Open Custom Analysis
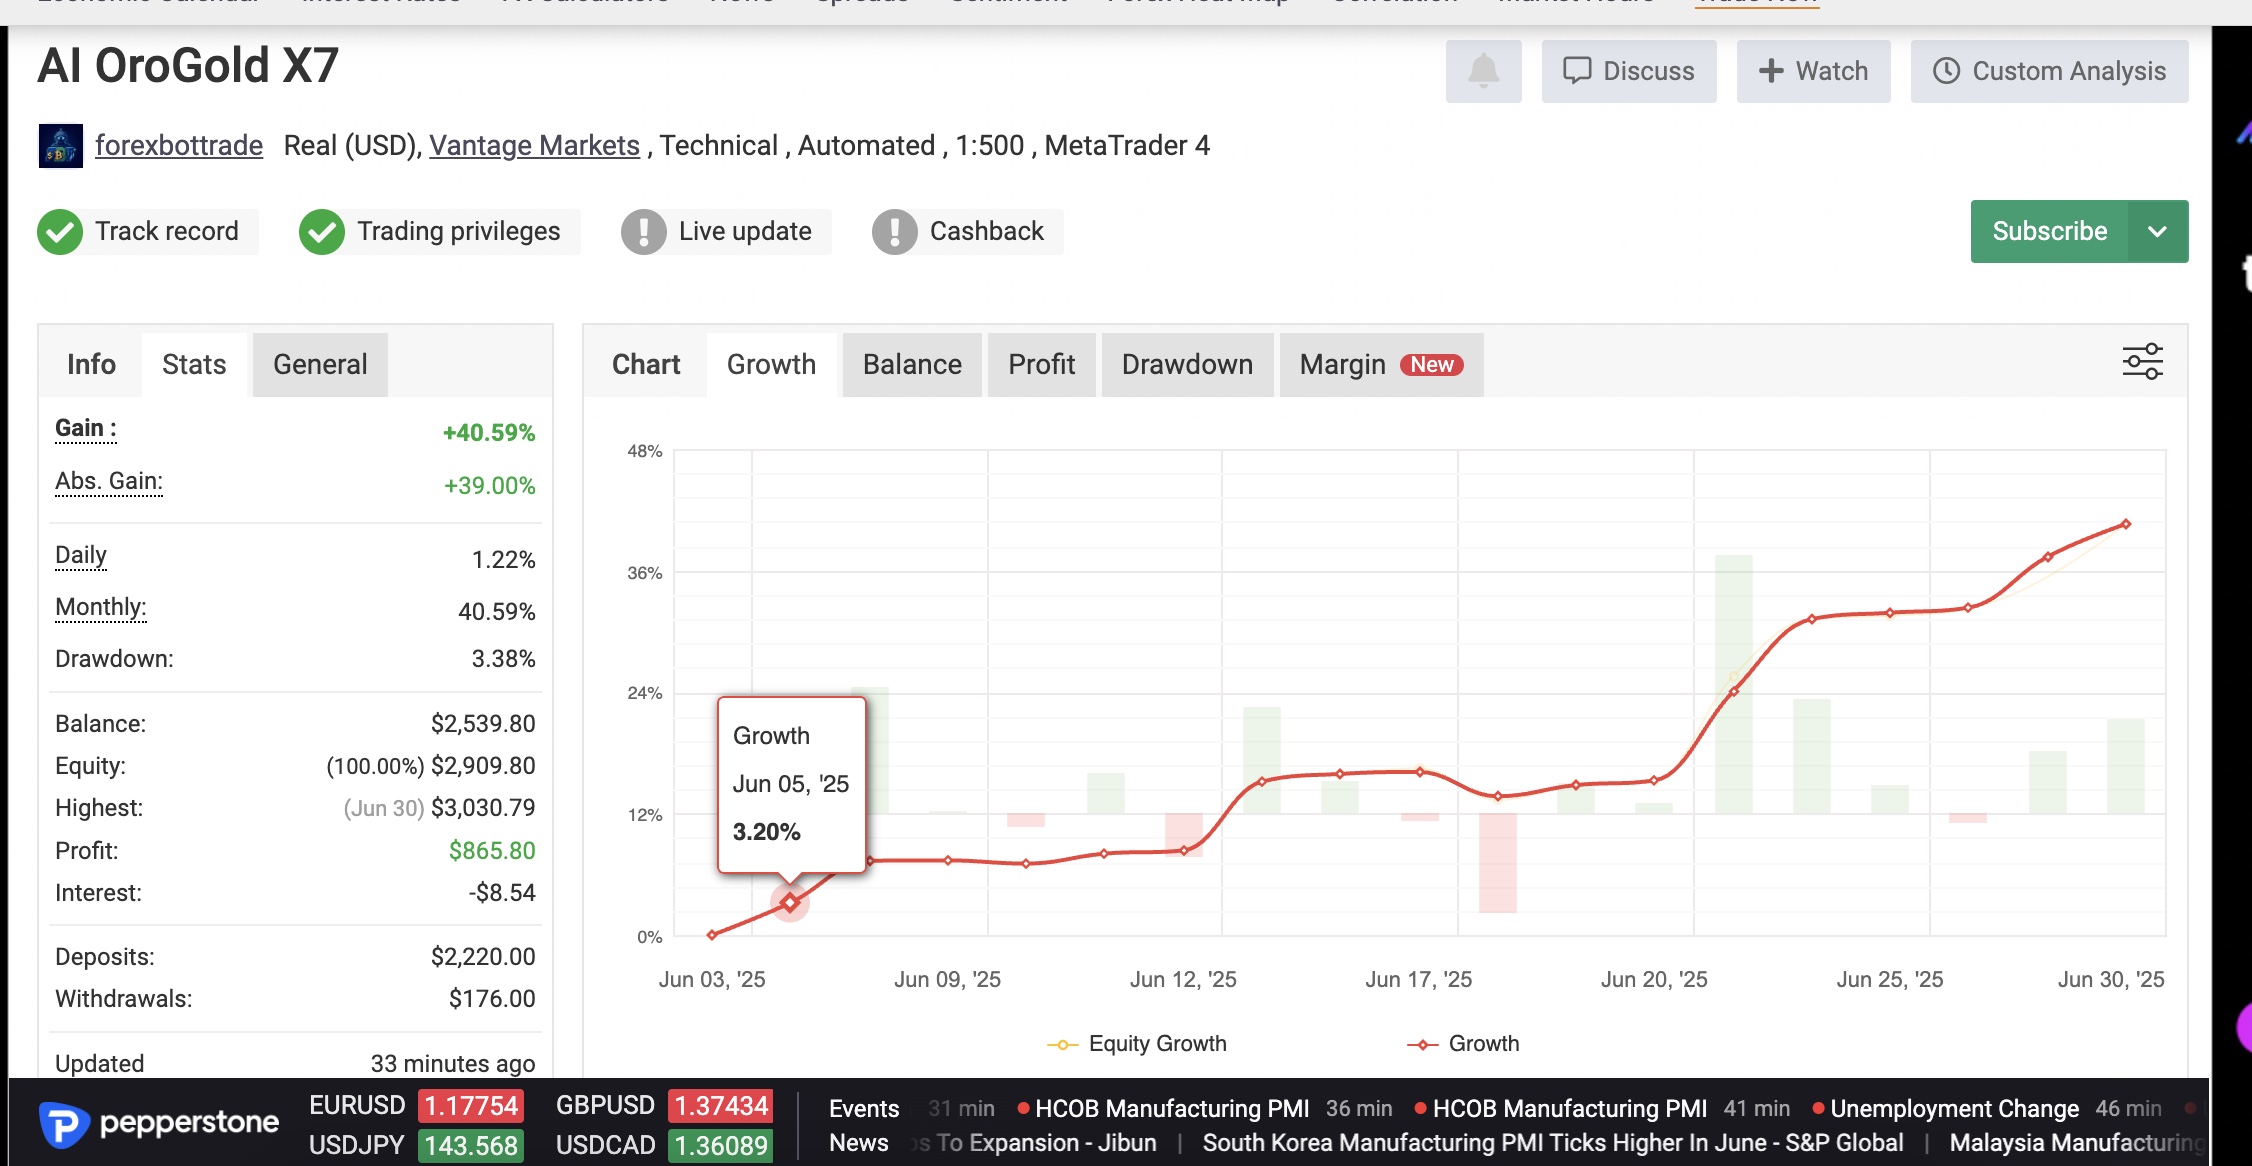 pos(2049,71)
